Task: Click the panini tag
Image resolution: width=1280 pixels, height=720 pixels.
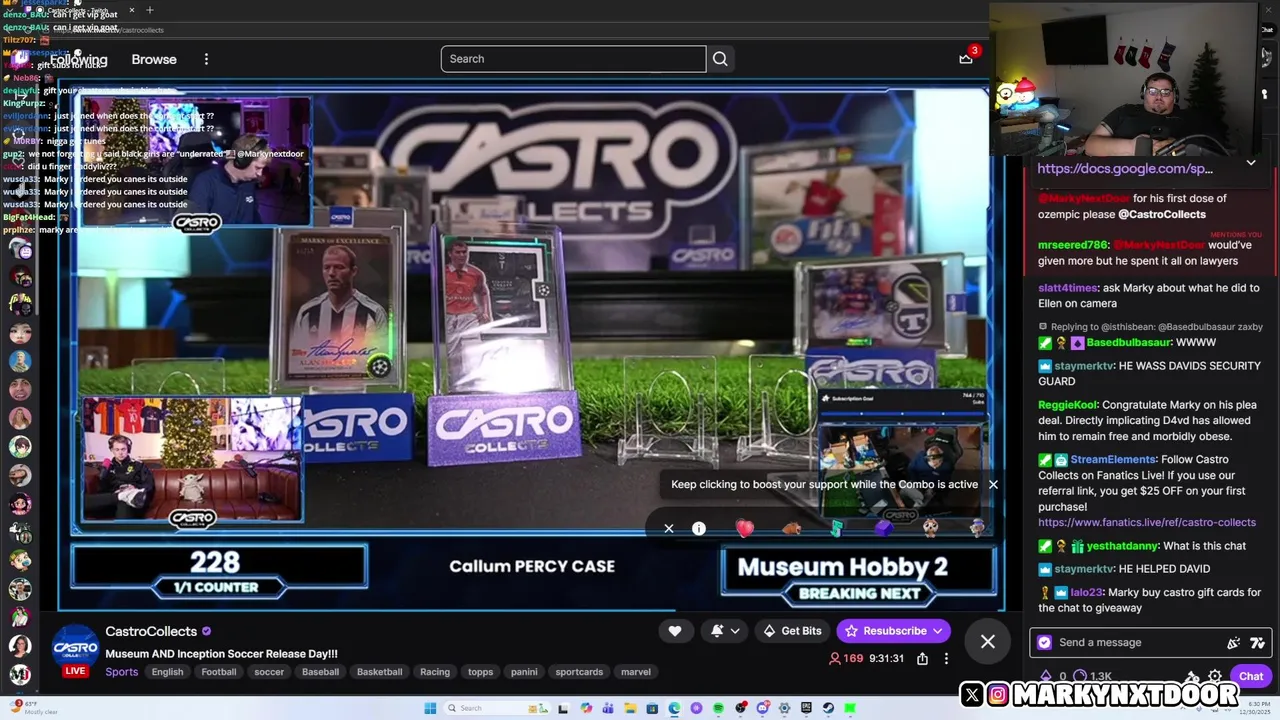Action: tap(524, 672)
